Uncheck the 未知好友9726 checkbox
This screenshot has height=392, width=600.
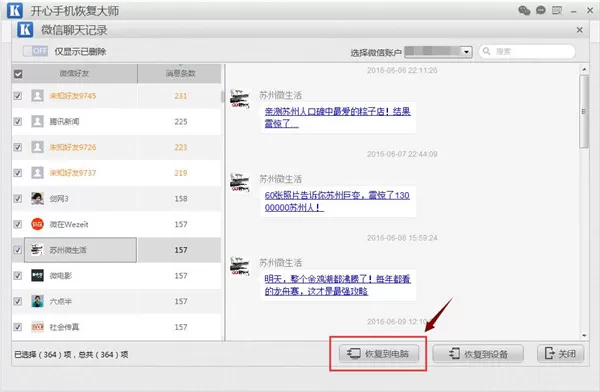coord(18,147)
